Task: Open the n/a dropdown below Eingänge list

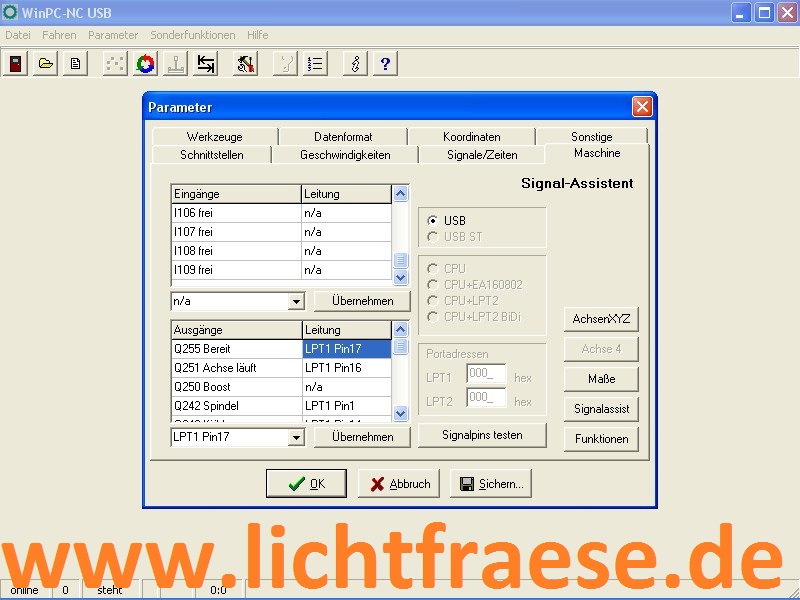Action: pyautogui.click(x=296, y=302)
